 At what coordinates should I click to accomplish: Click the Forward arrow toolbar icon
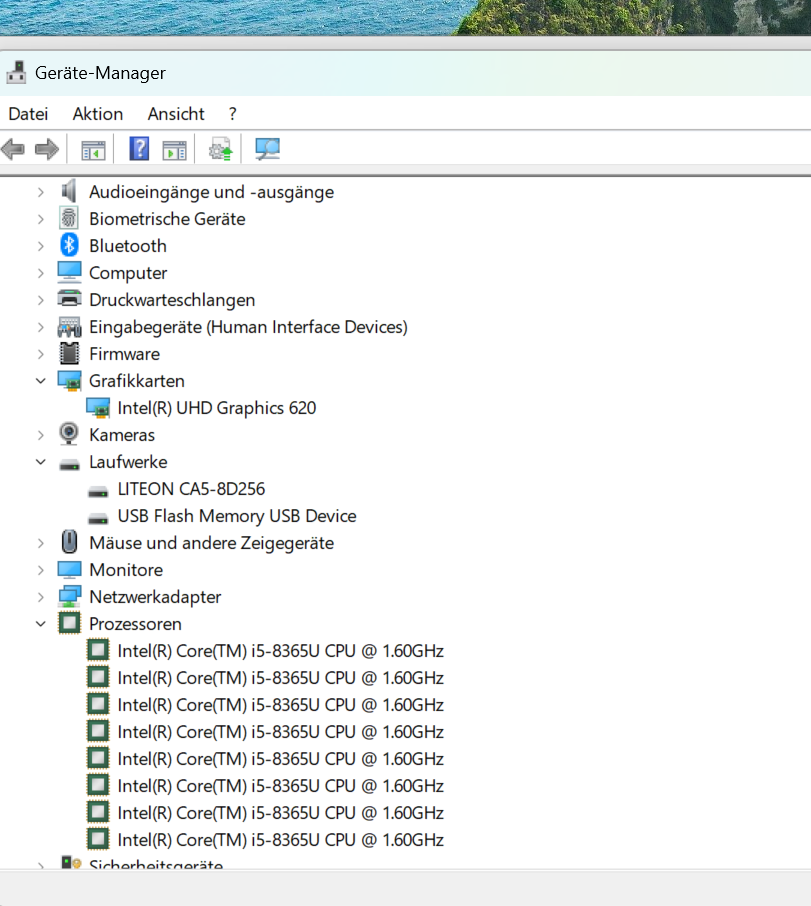point(47,150)
